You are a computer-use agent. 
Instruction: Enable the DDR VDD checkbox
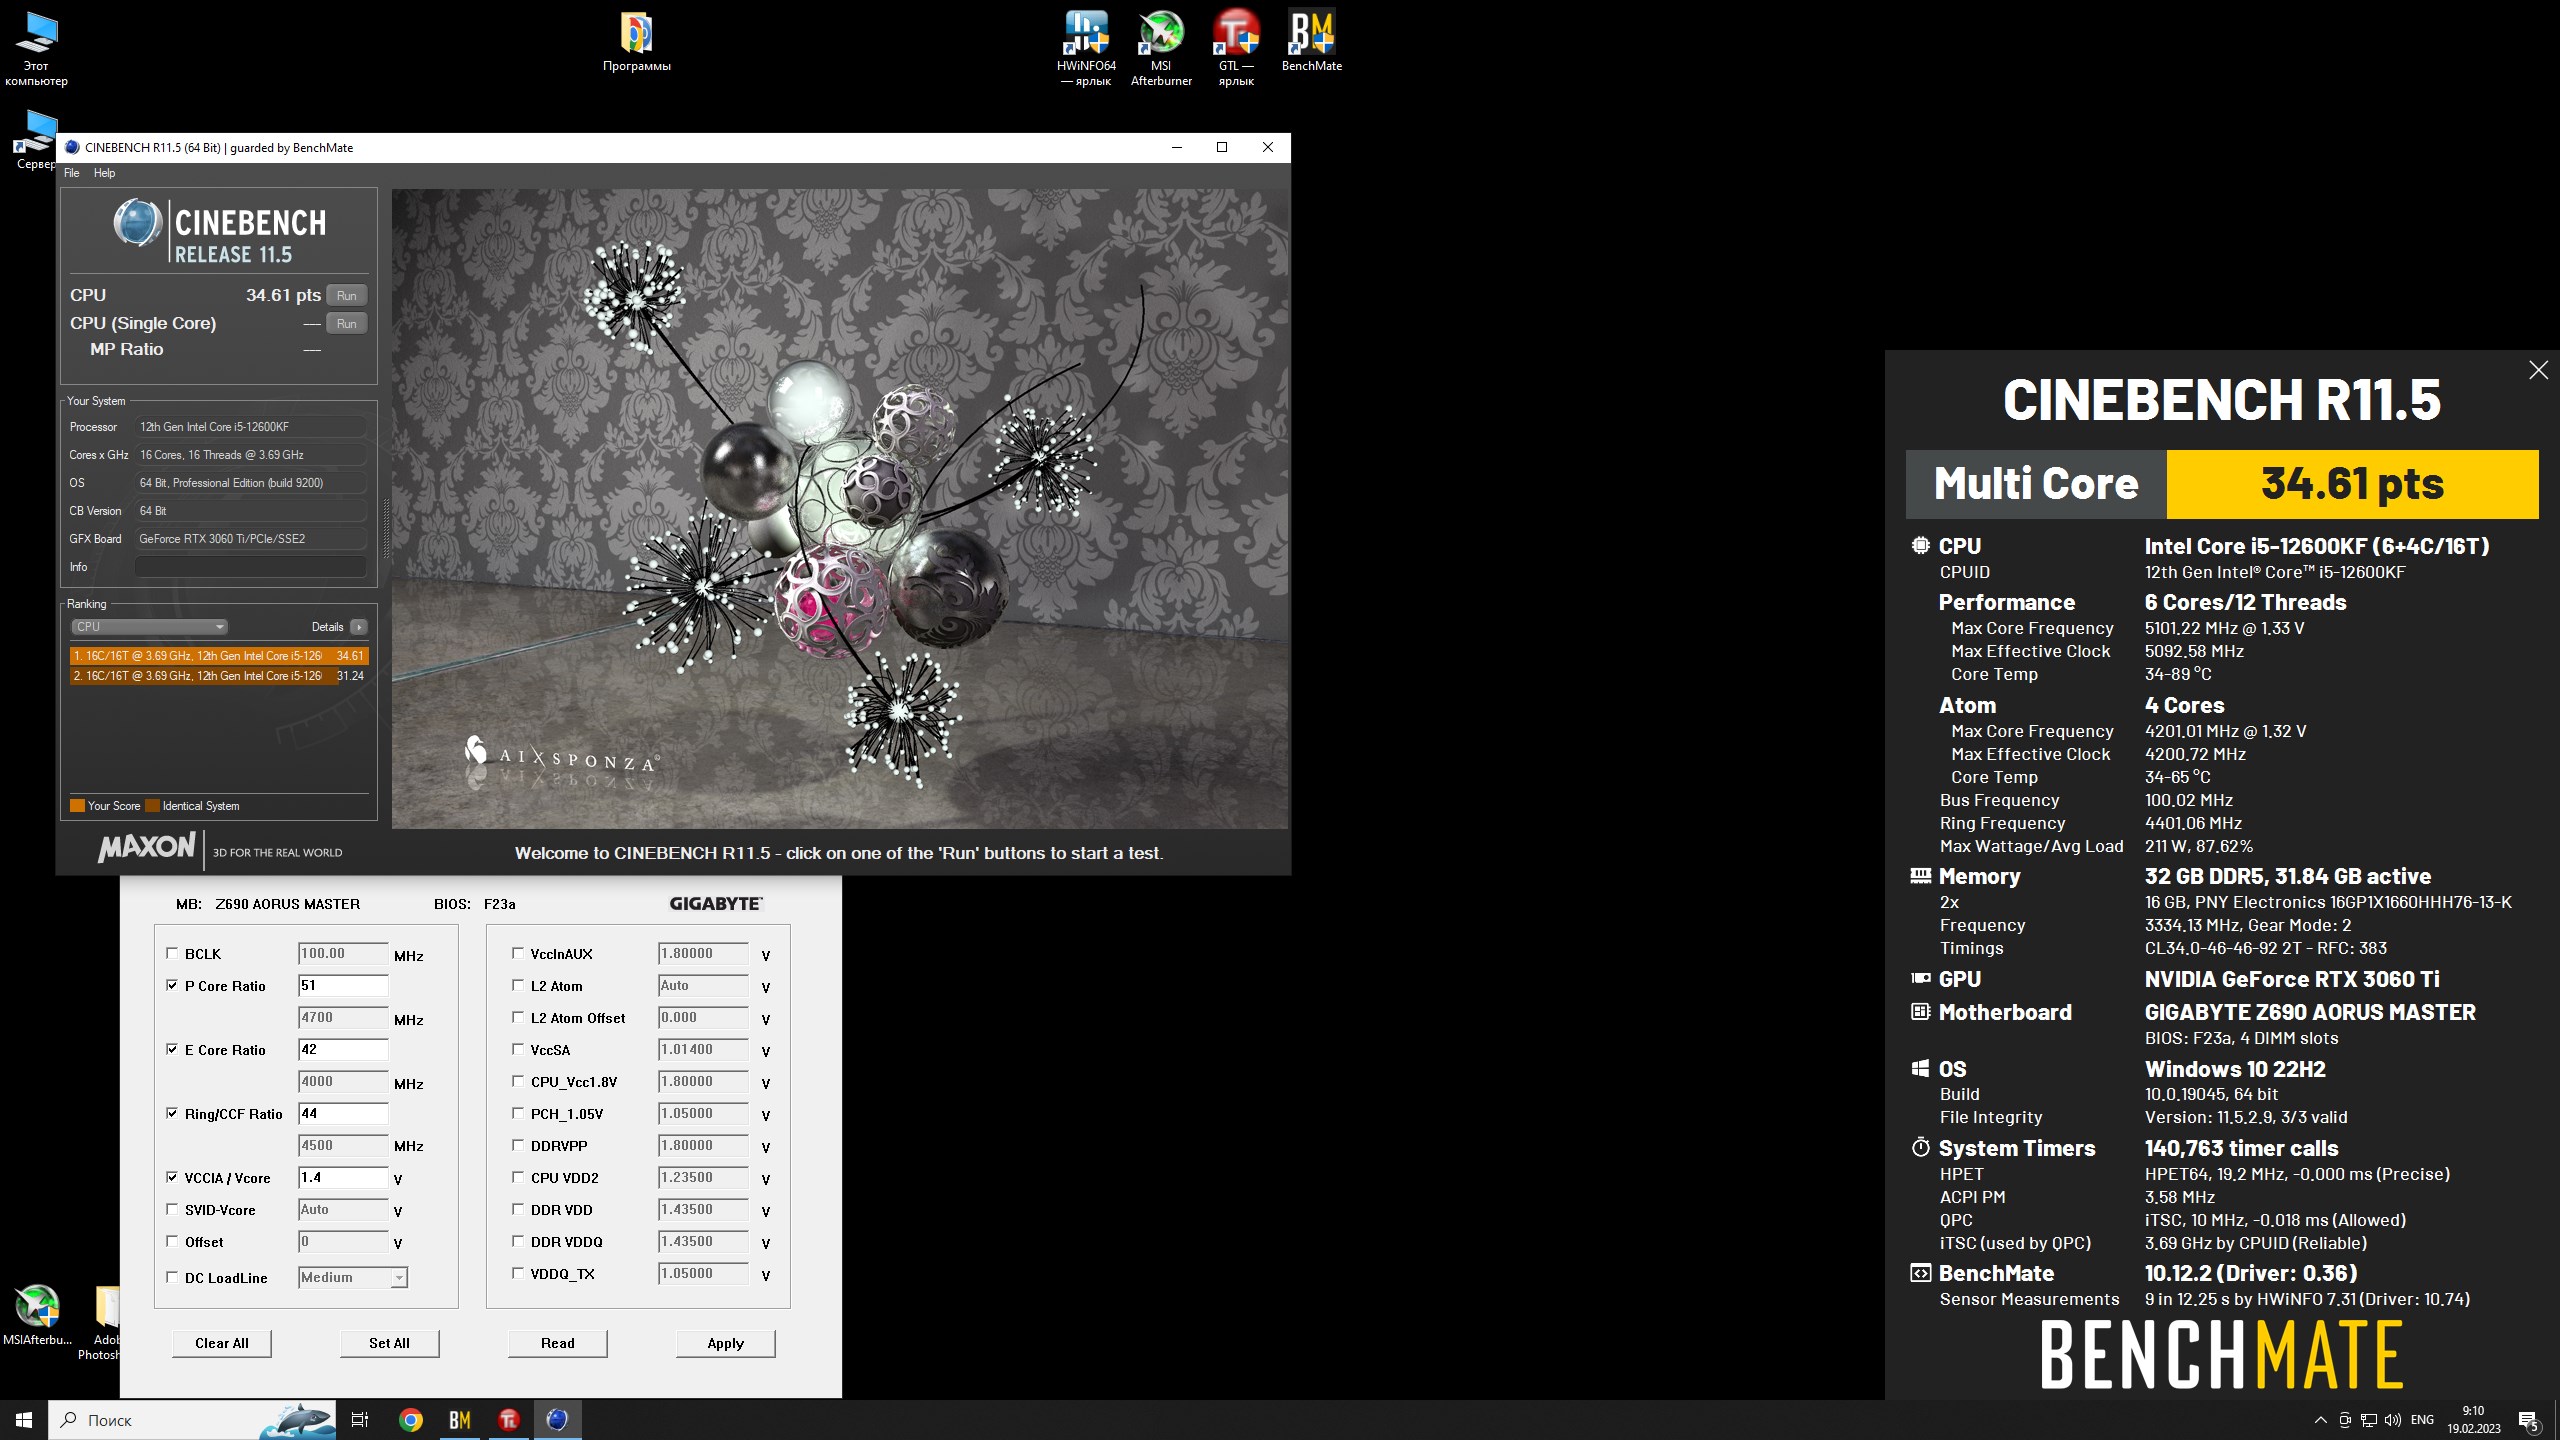pyautogui.click(x=518, y=1209)
